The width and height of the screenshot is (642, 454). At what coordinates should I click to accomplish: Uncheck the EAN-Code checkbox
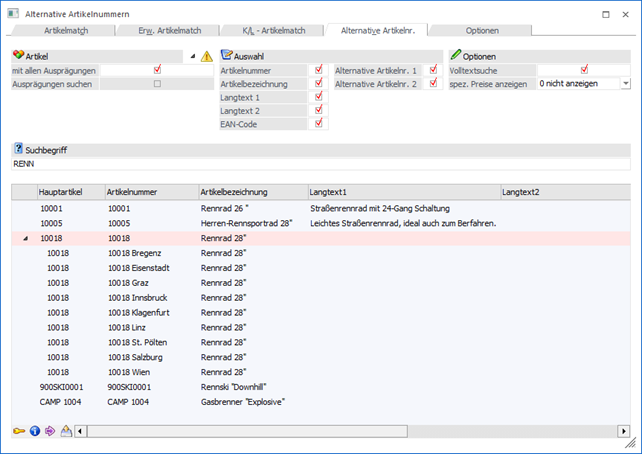click(x=318, y=123)
